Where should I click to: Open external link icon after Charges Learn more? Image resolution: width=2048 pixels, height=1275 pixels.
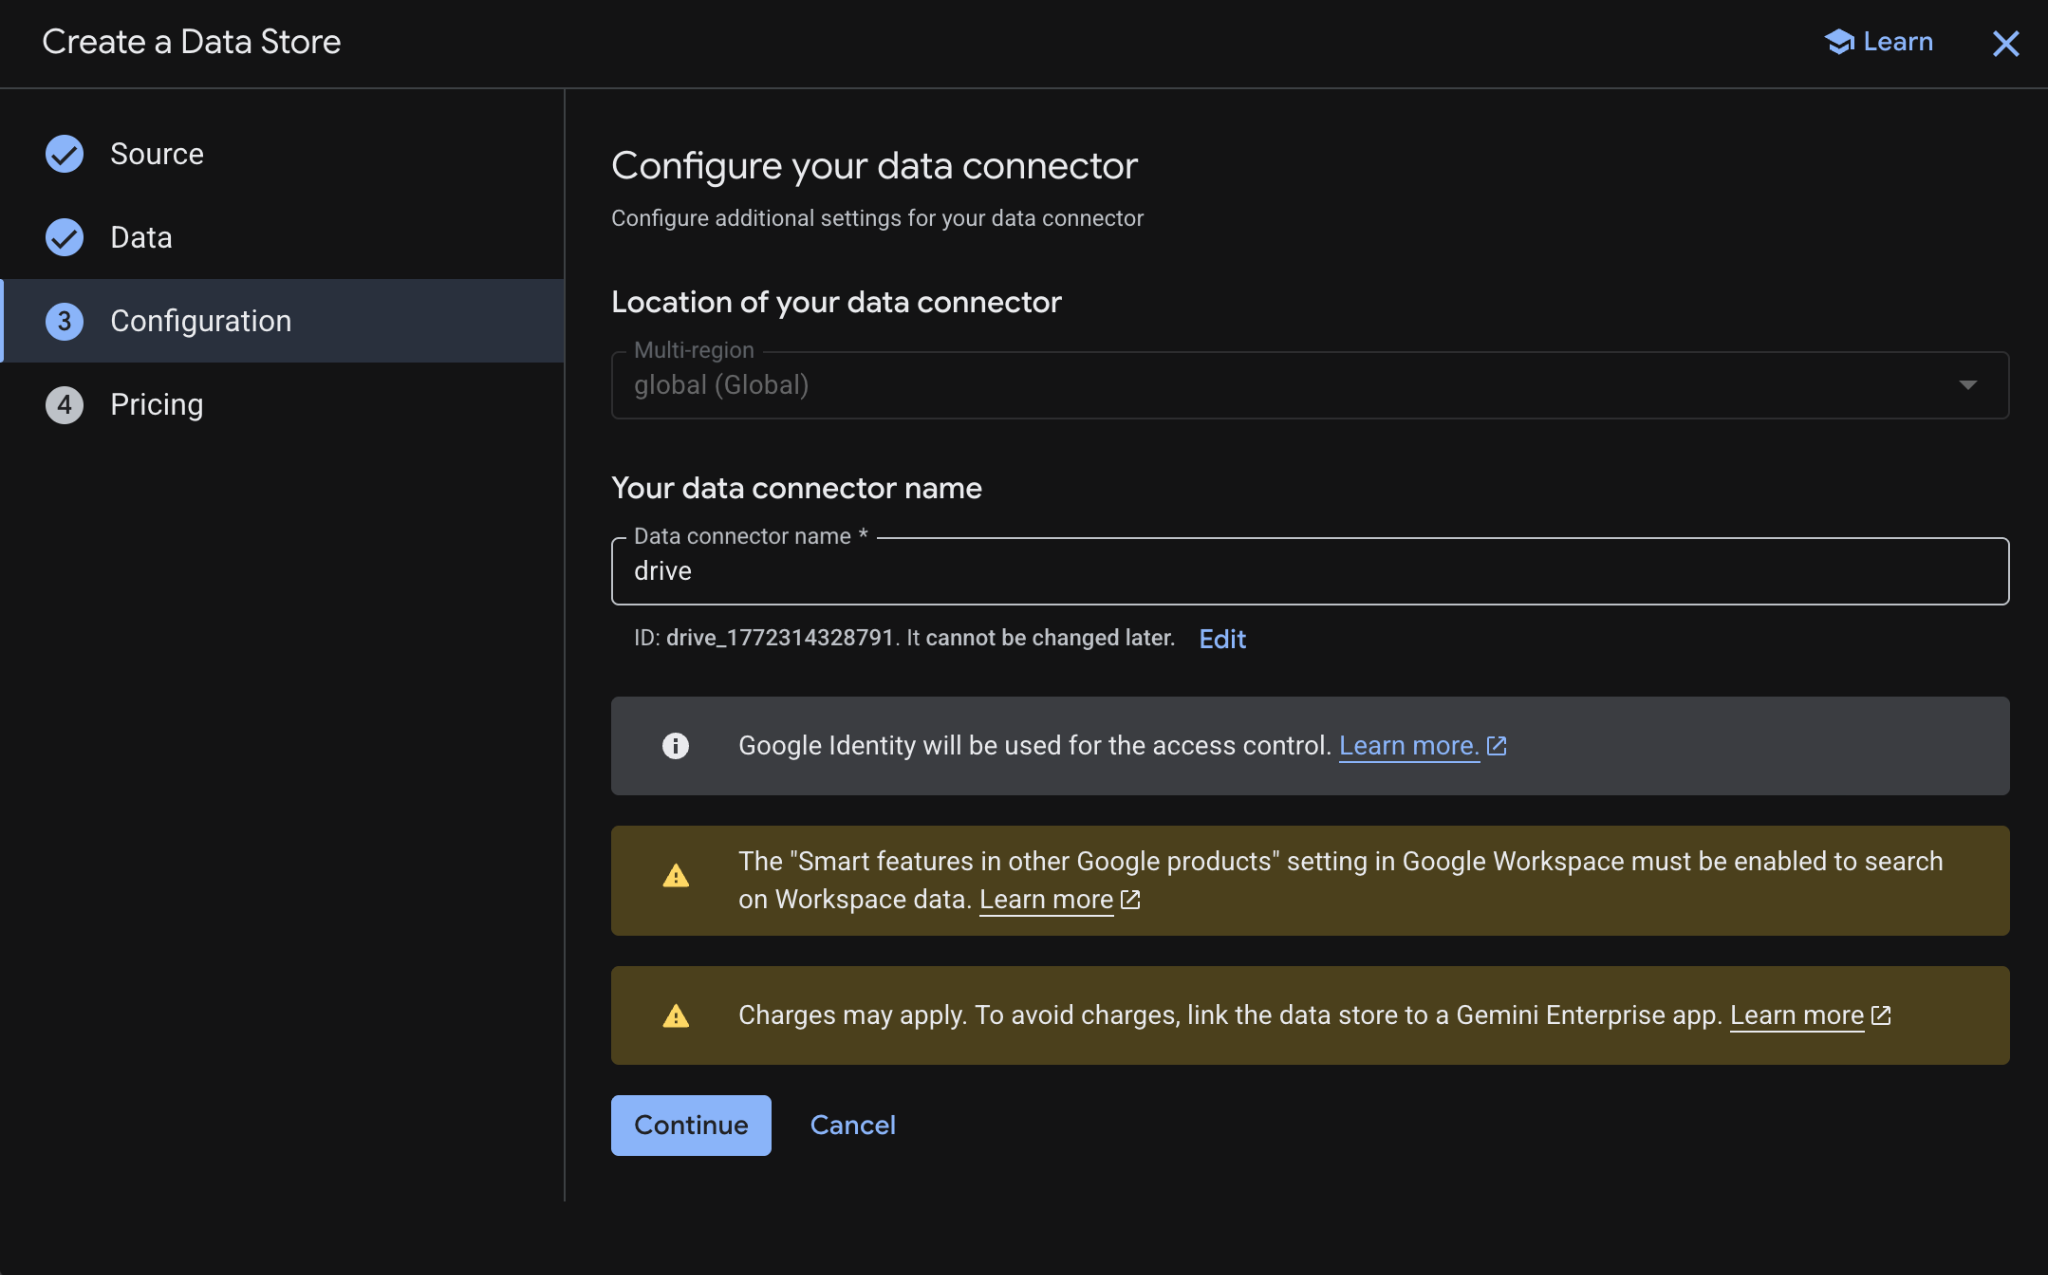tap(1881, 1016)
